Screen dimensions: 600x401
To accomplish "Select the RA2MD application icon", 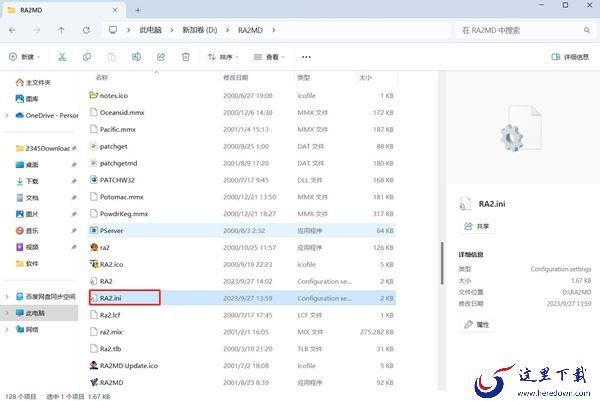I will 94,382.
